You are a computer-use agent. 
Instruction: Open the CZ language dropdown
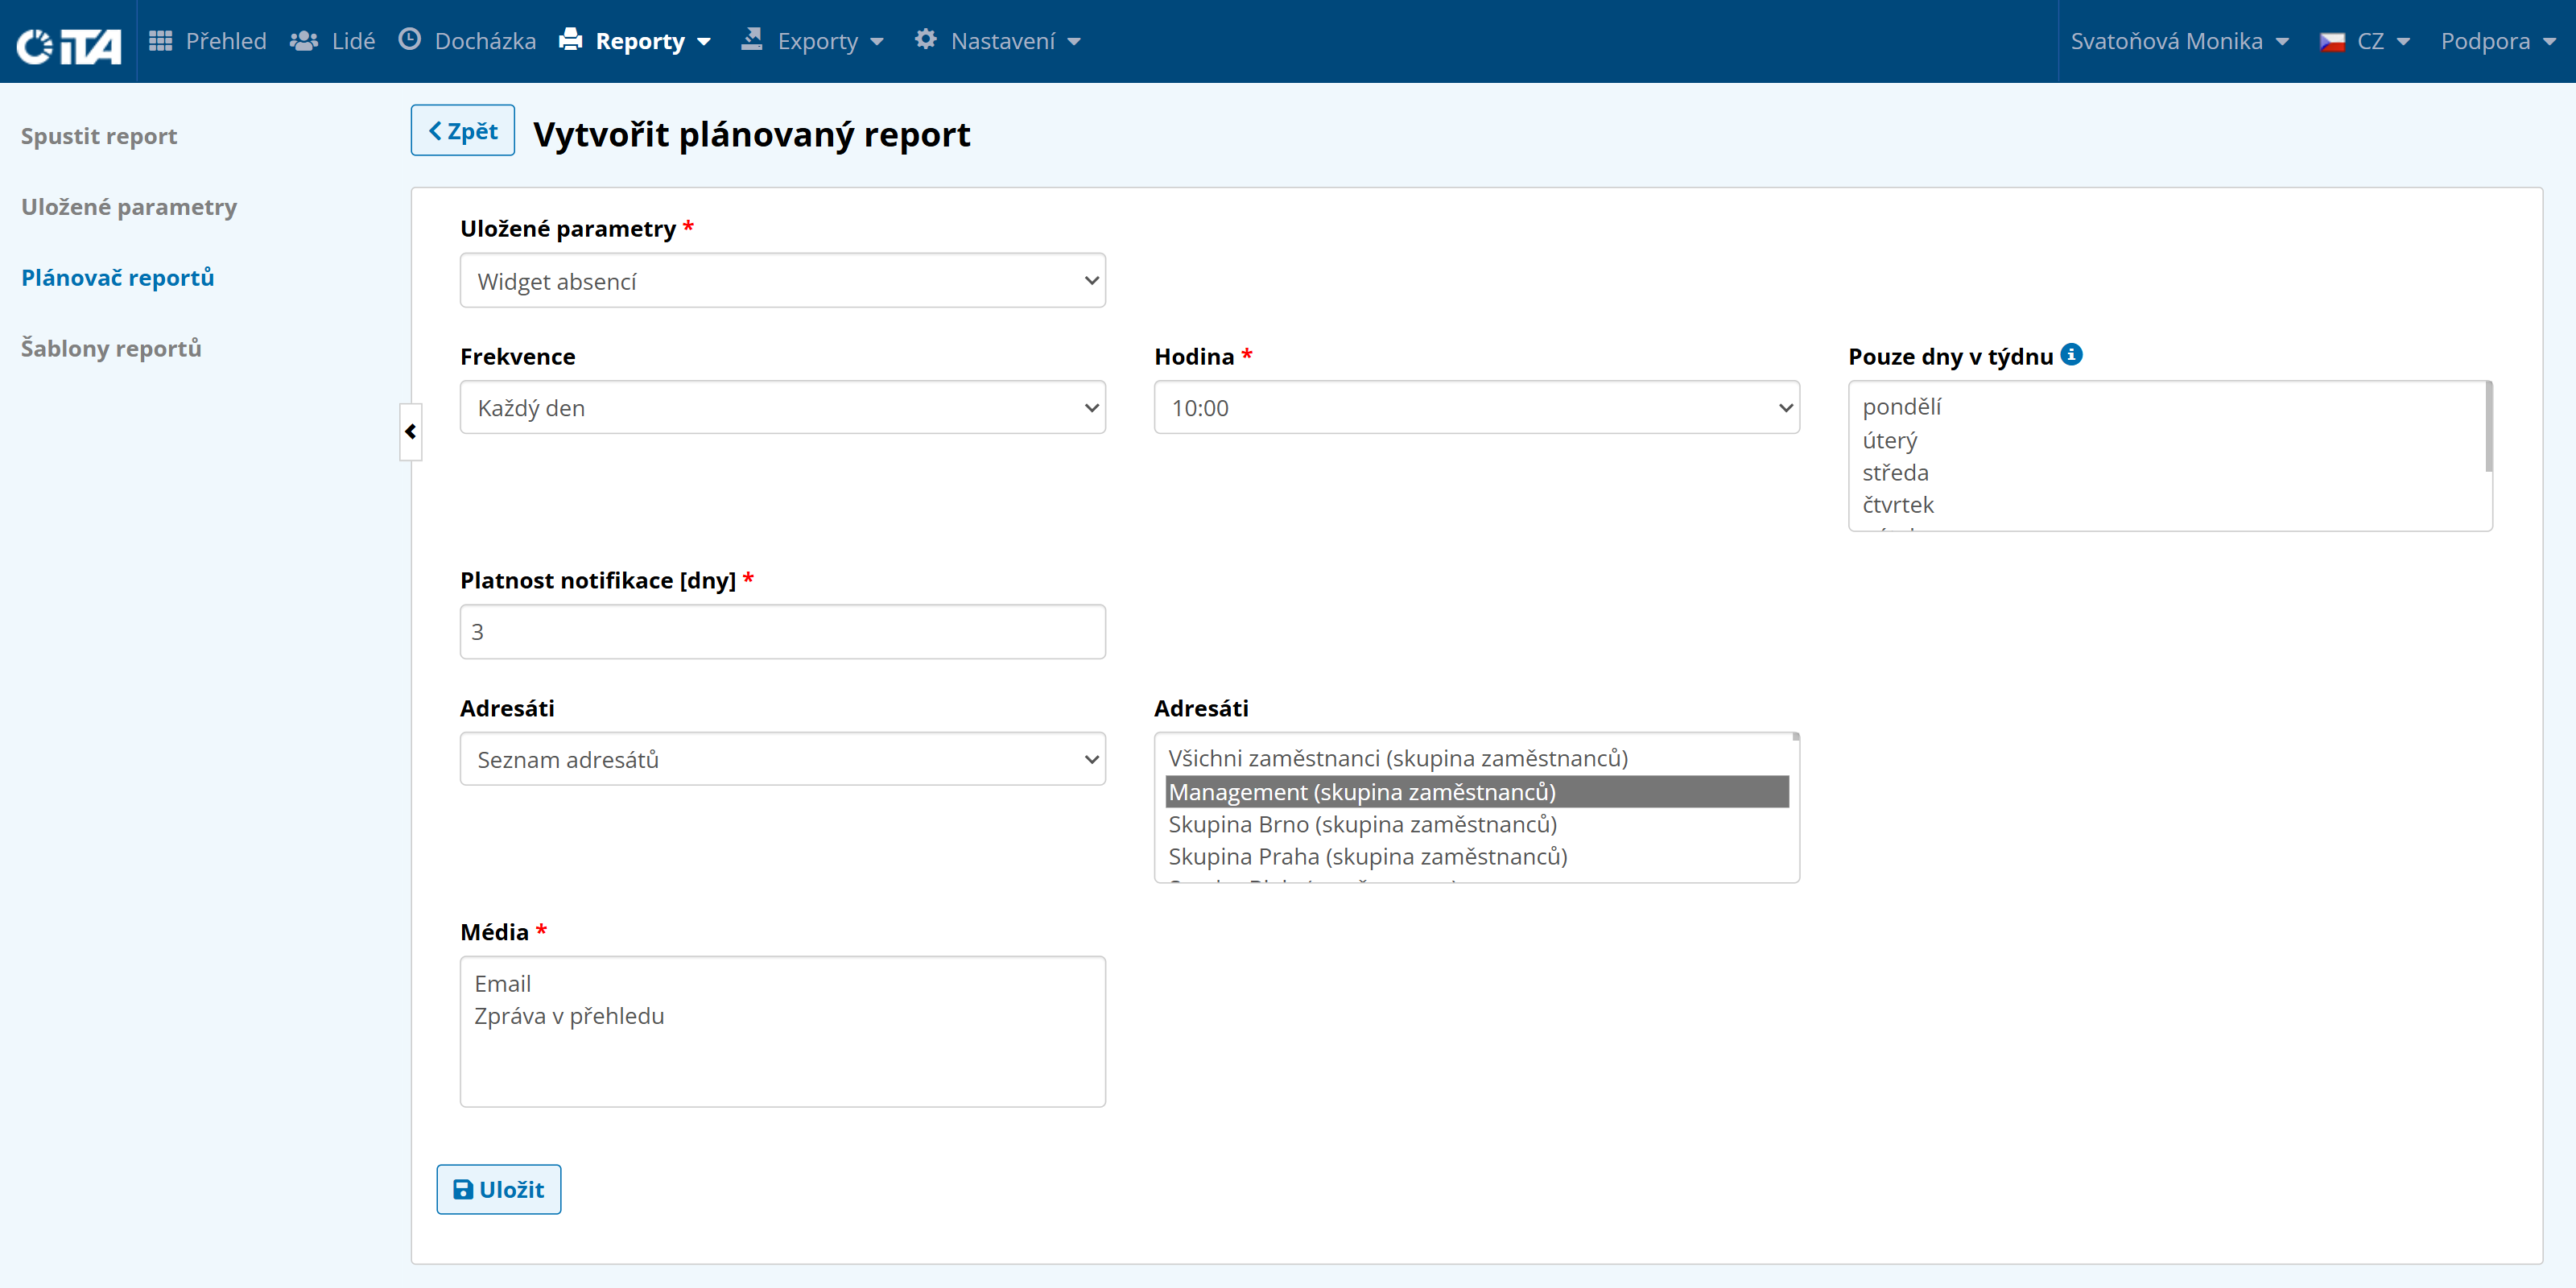[x=2365, y=41]
